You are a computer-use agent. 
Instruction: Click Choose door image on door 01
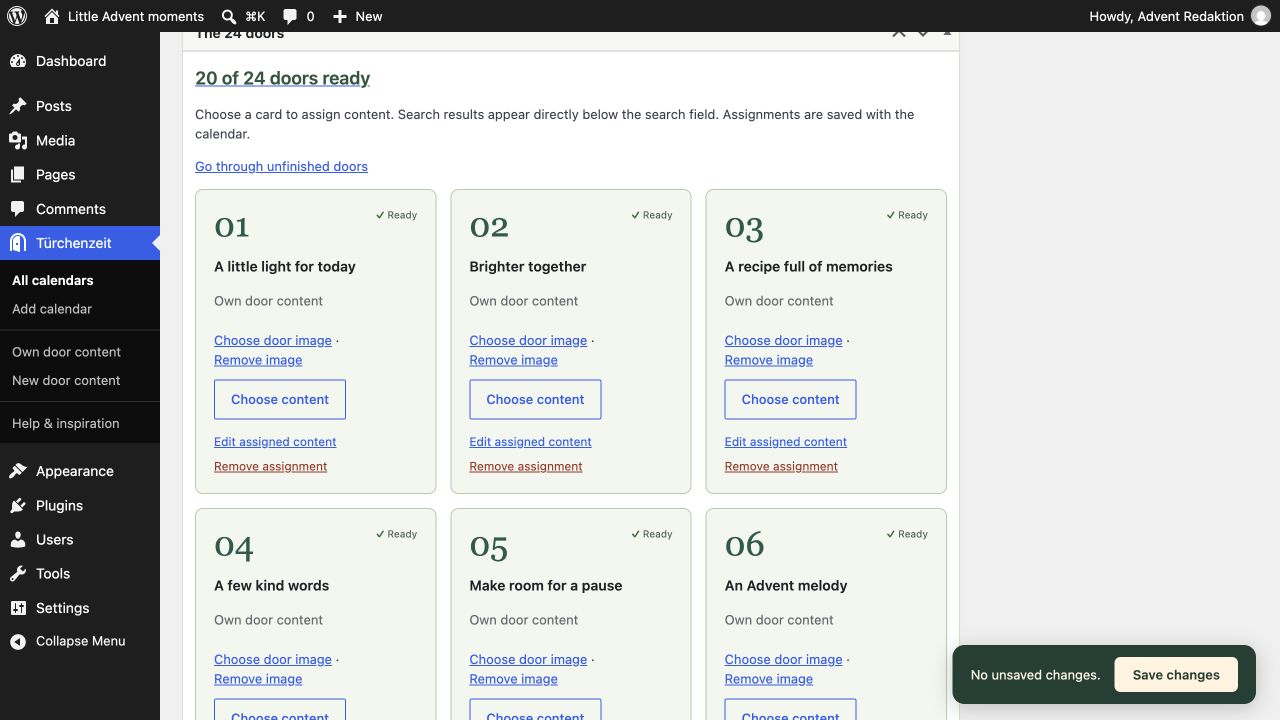273,340
